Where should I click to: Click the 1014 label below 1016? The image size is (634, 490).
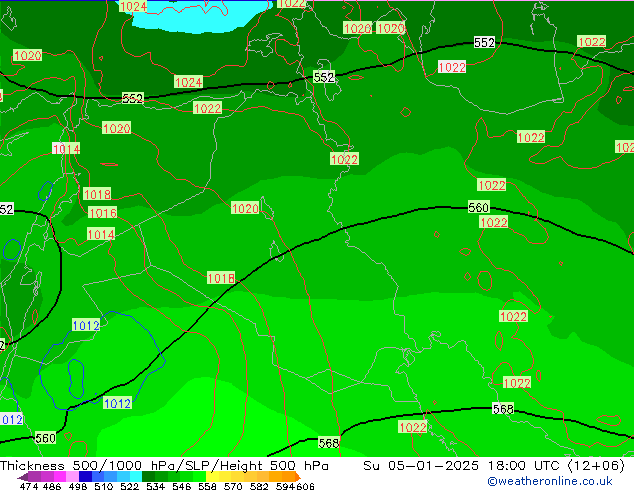coord(100,234)
